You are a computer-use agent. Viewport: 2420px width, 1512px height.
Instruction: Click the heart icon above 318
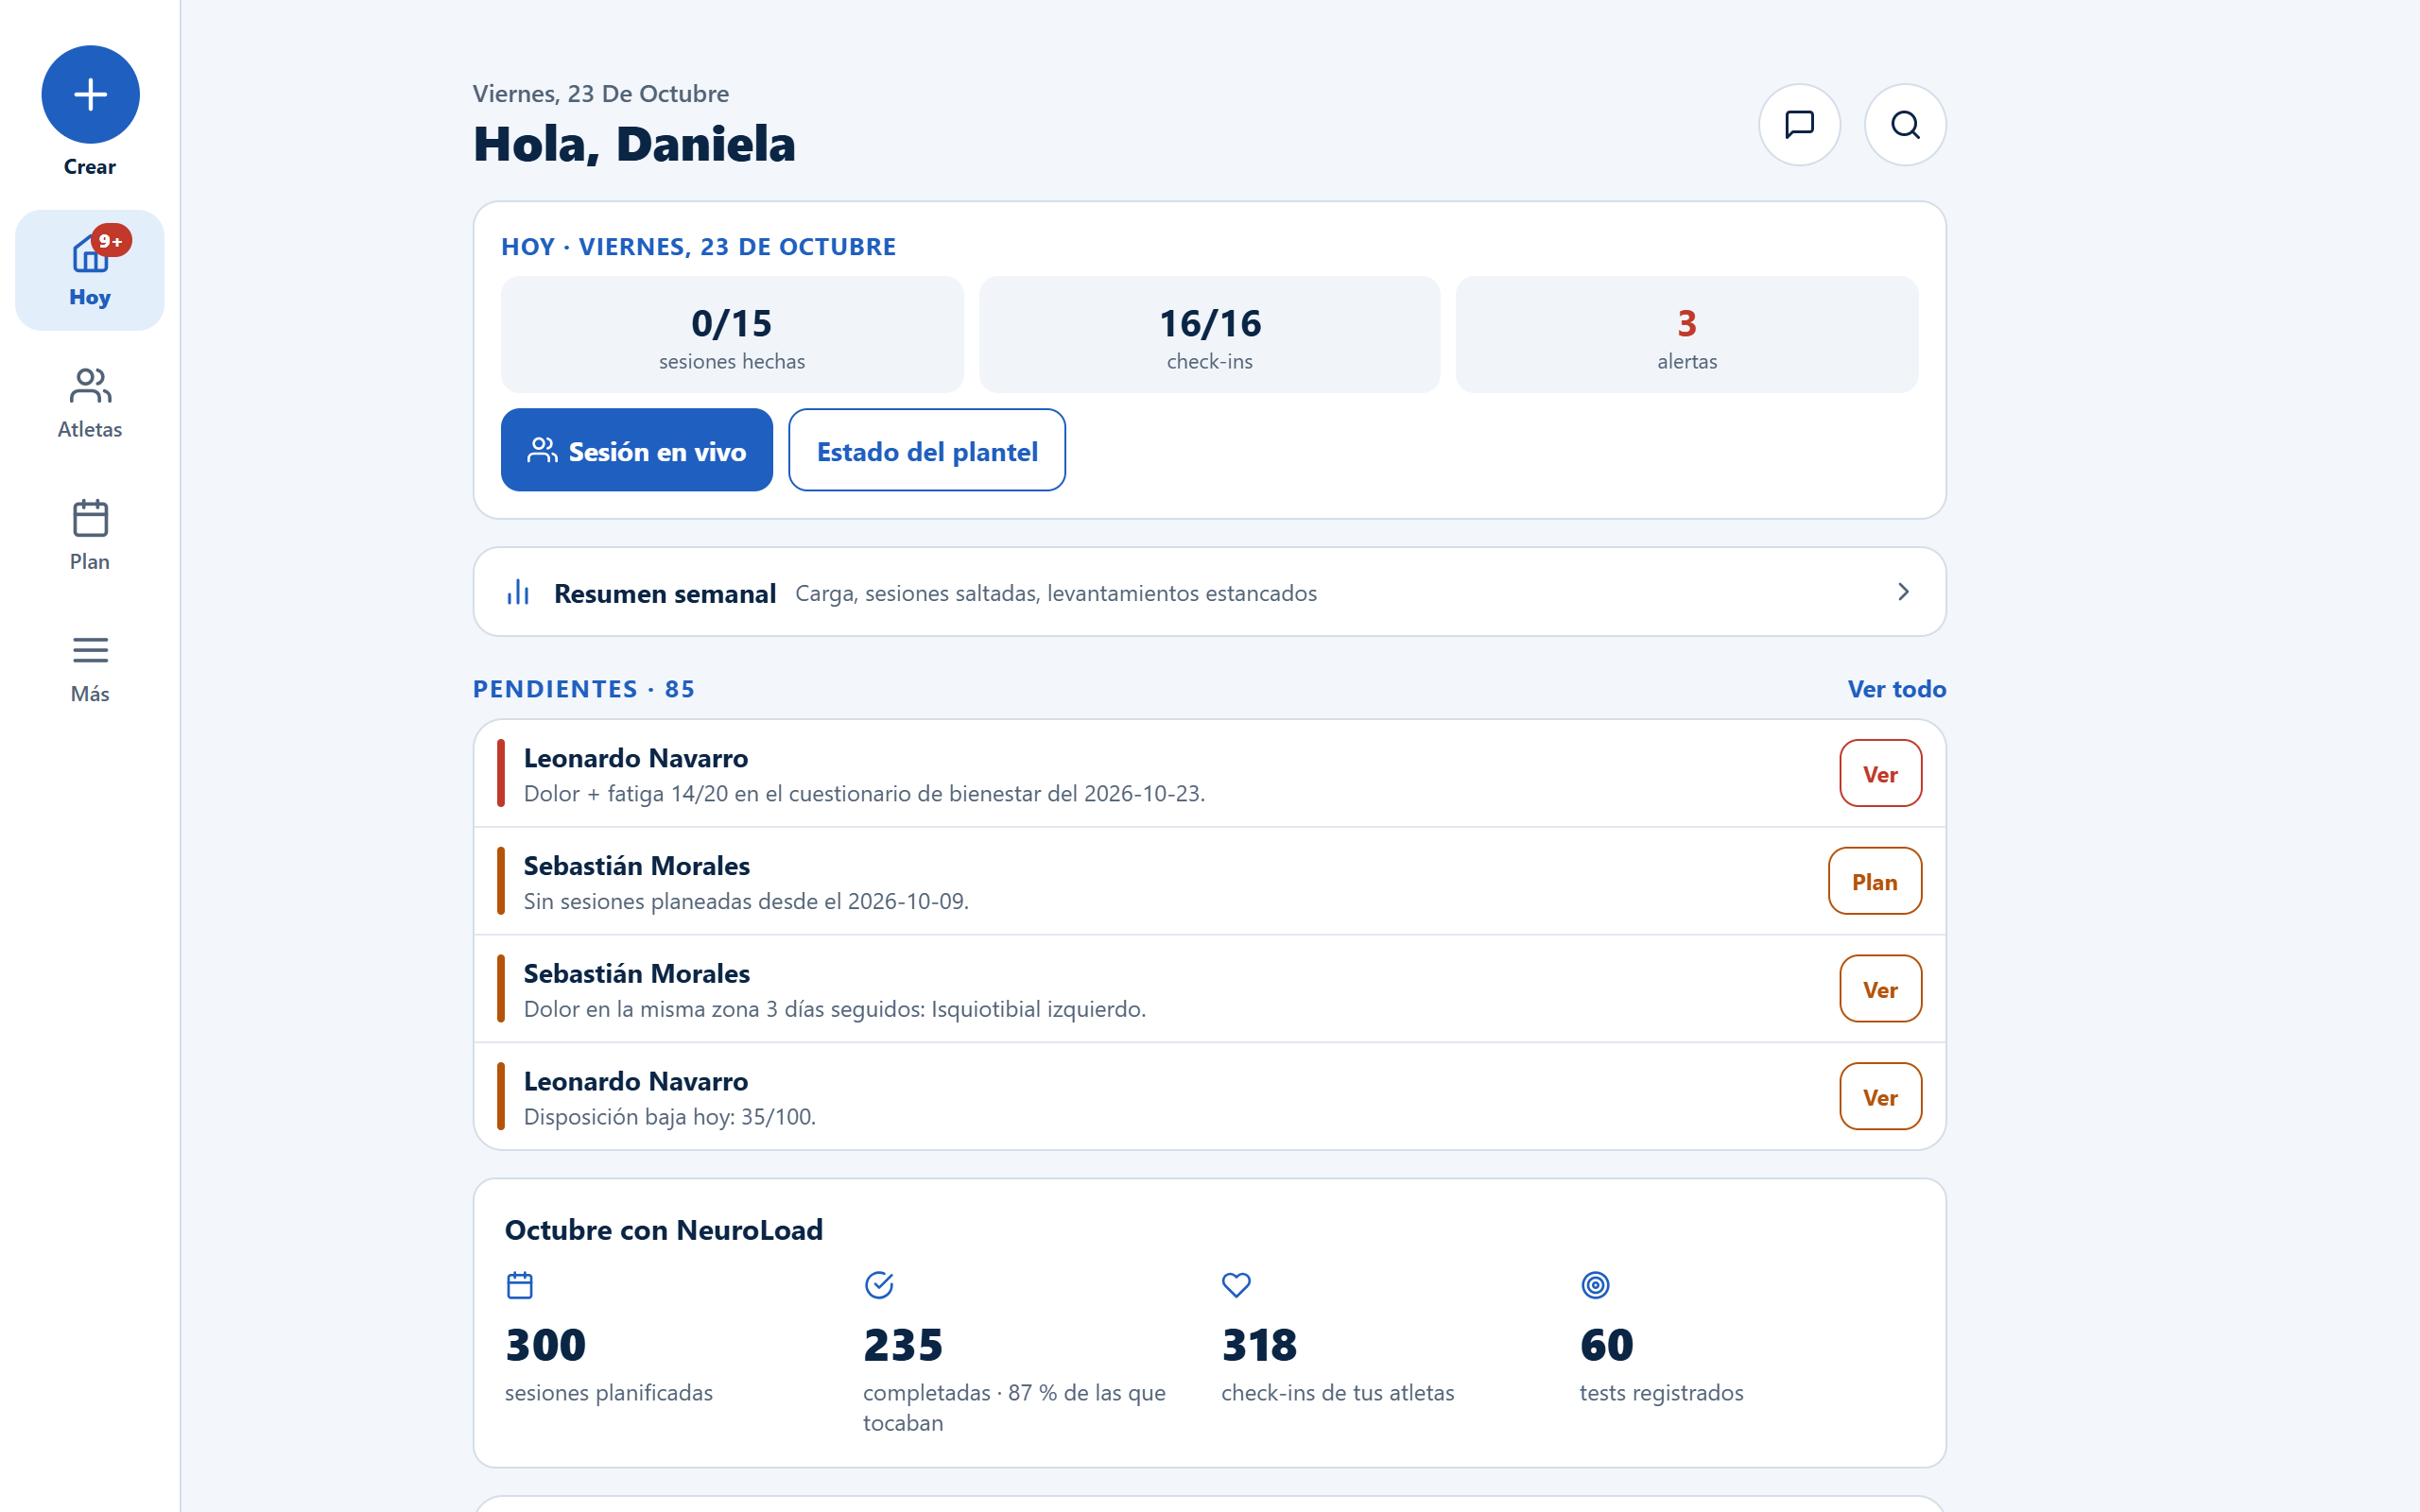click(1237, 1285)
